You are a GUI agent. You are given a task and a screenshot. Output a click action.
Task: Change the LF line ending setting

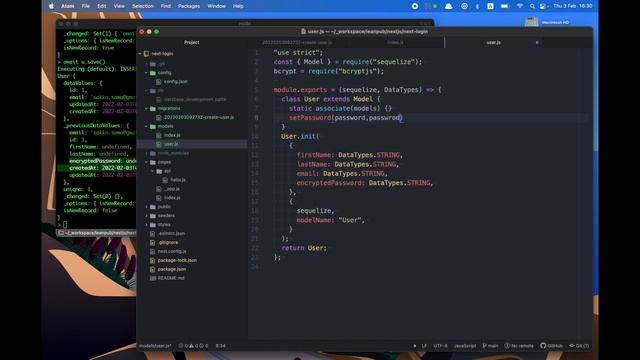(424, 346)
